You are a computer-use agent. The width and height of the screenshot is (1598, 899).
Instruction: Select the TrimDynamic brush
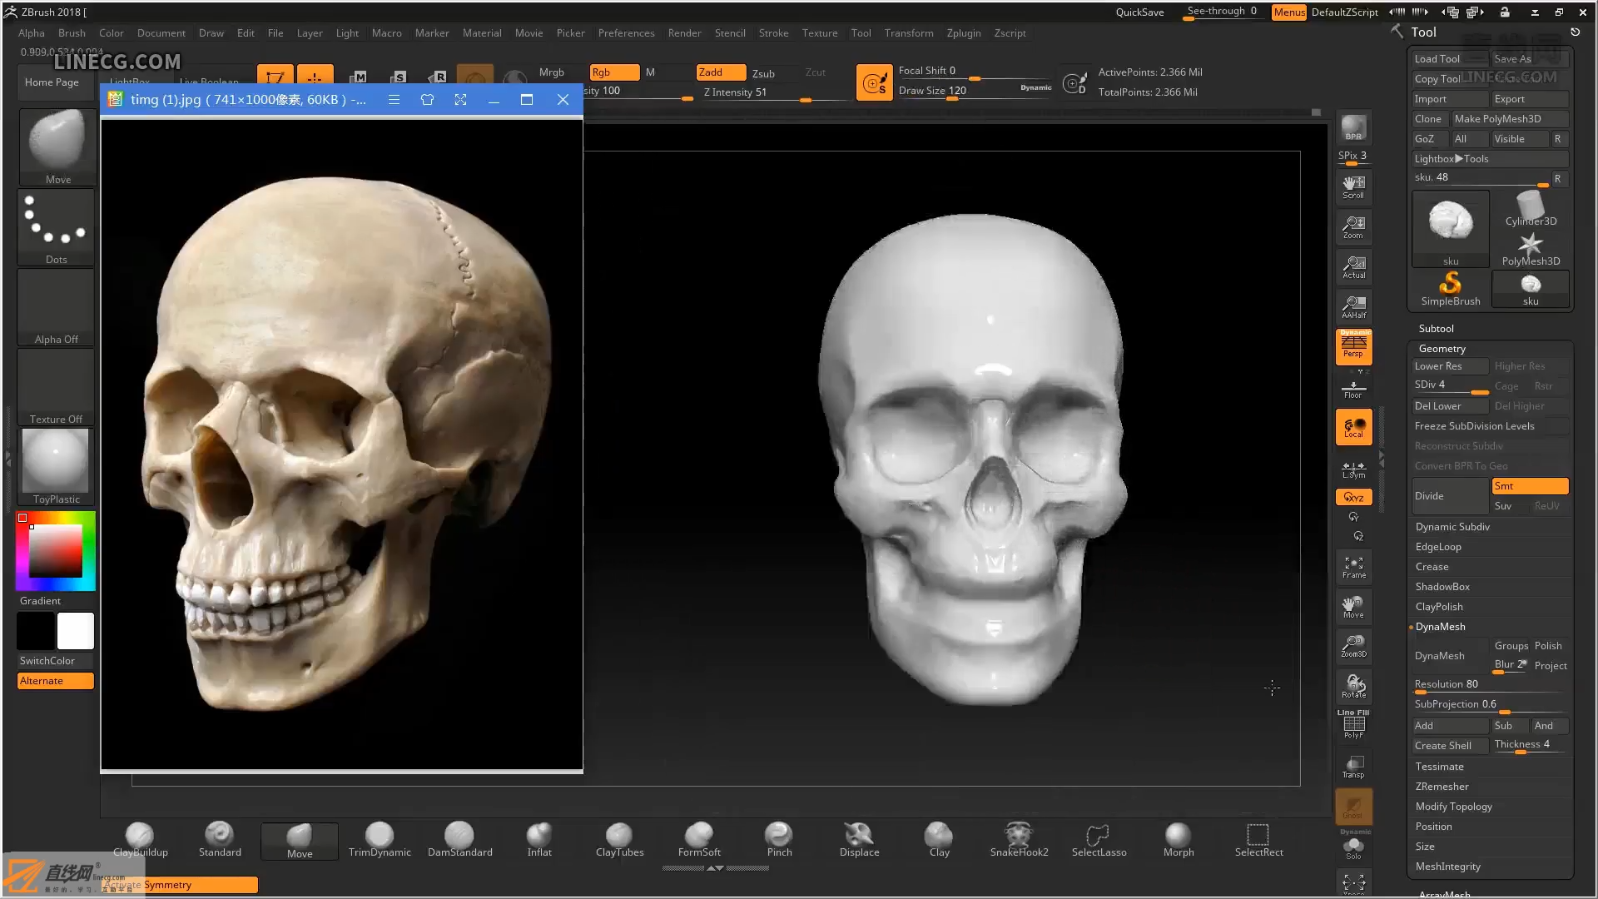[x=379, y=840]
